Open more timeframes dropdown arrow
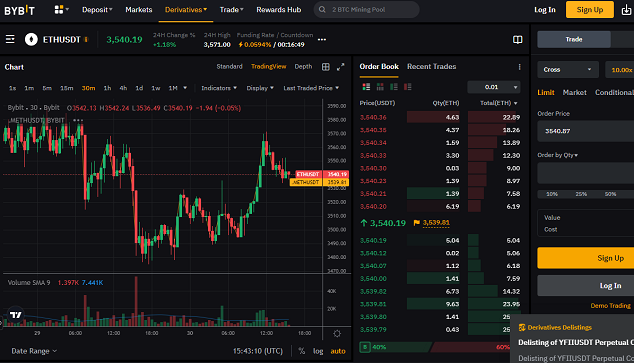The height and width of the screenshot is (363, 634). pyautogui.click(x=185, y=88)
